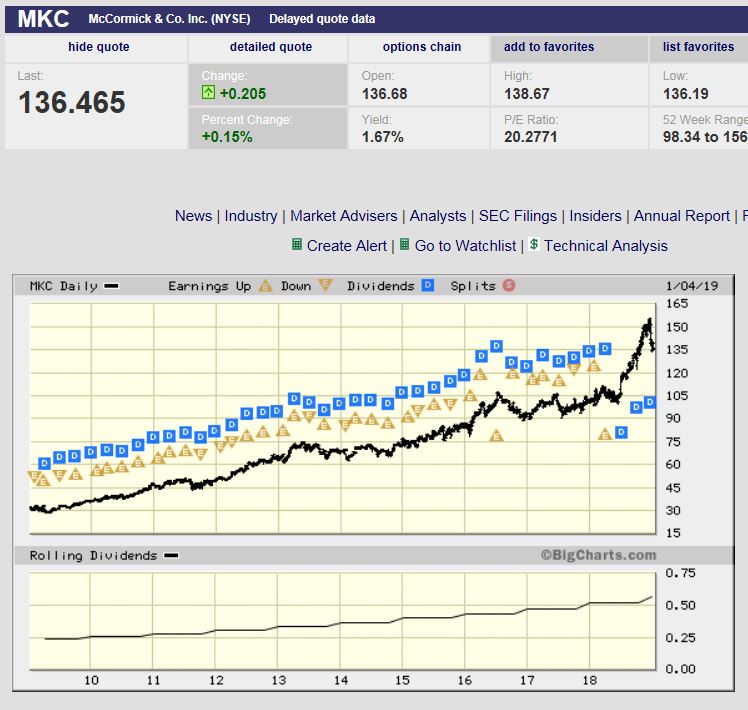Click the lone earnings triangle under 2016 peak
The height and width of the screenshot is (710, 748).
coord(496,436)
